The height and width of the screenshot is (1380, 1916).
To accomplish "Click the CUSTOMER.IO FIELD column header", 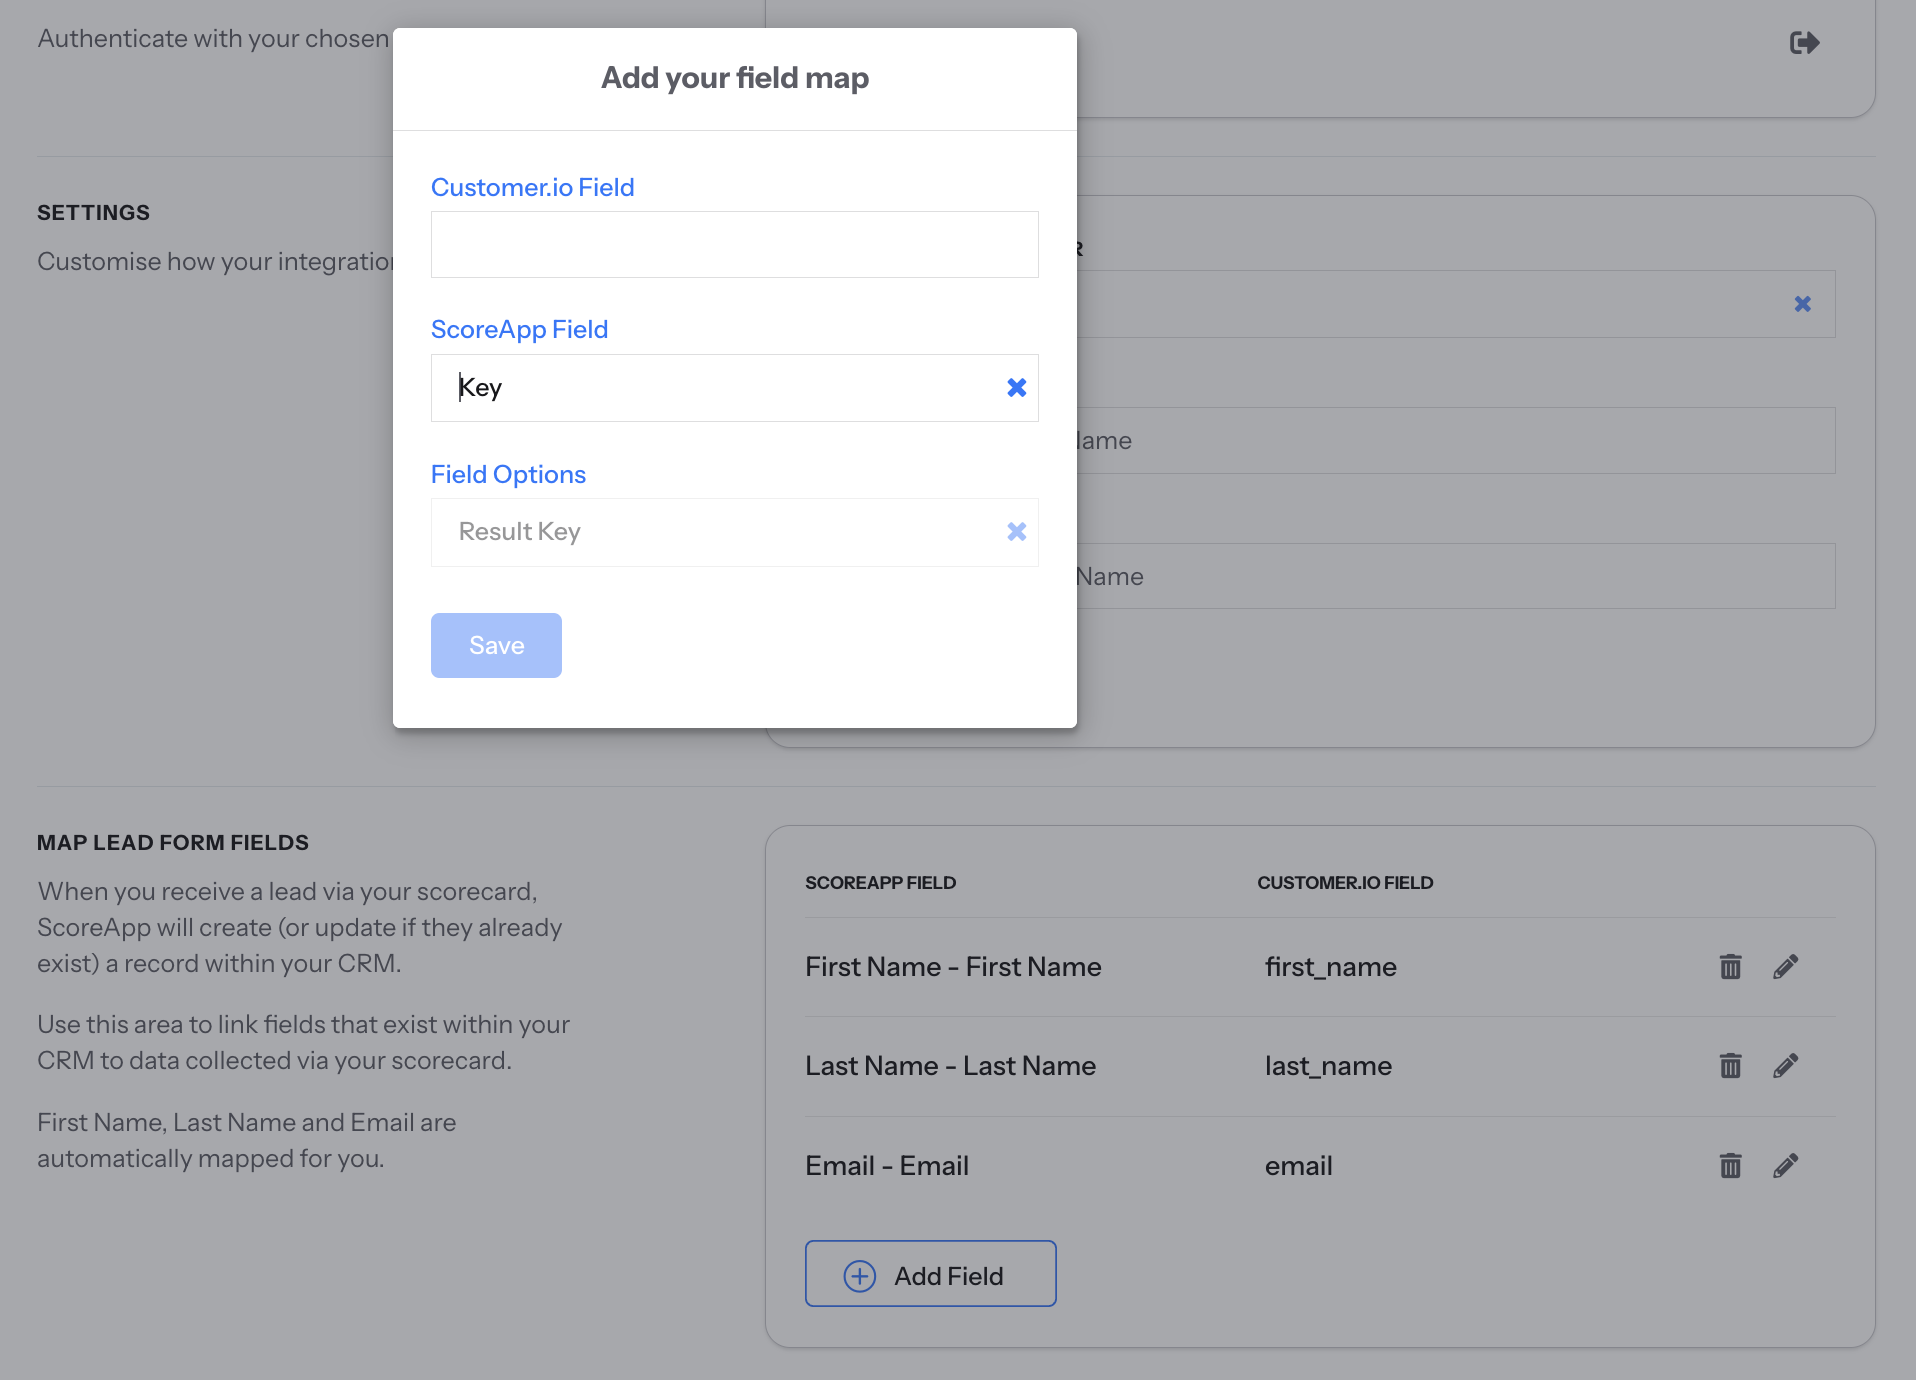I will [x=1345, y=883].
